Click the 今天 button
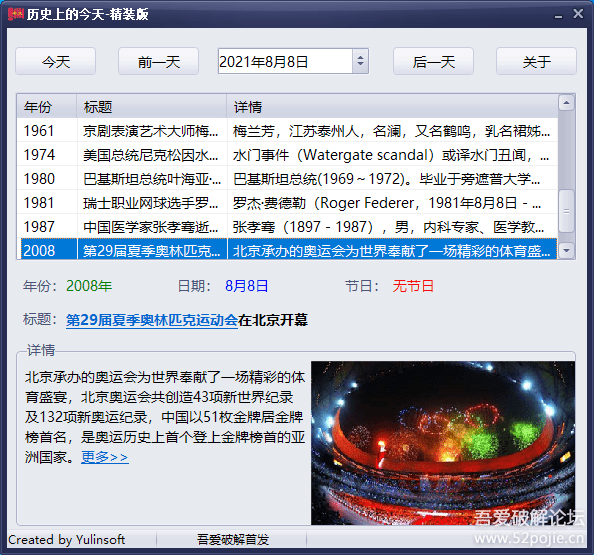The image size is (594, 555). coord(55,61)
